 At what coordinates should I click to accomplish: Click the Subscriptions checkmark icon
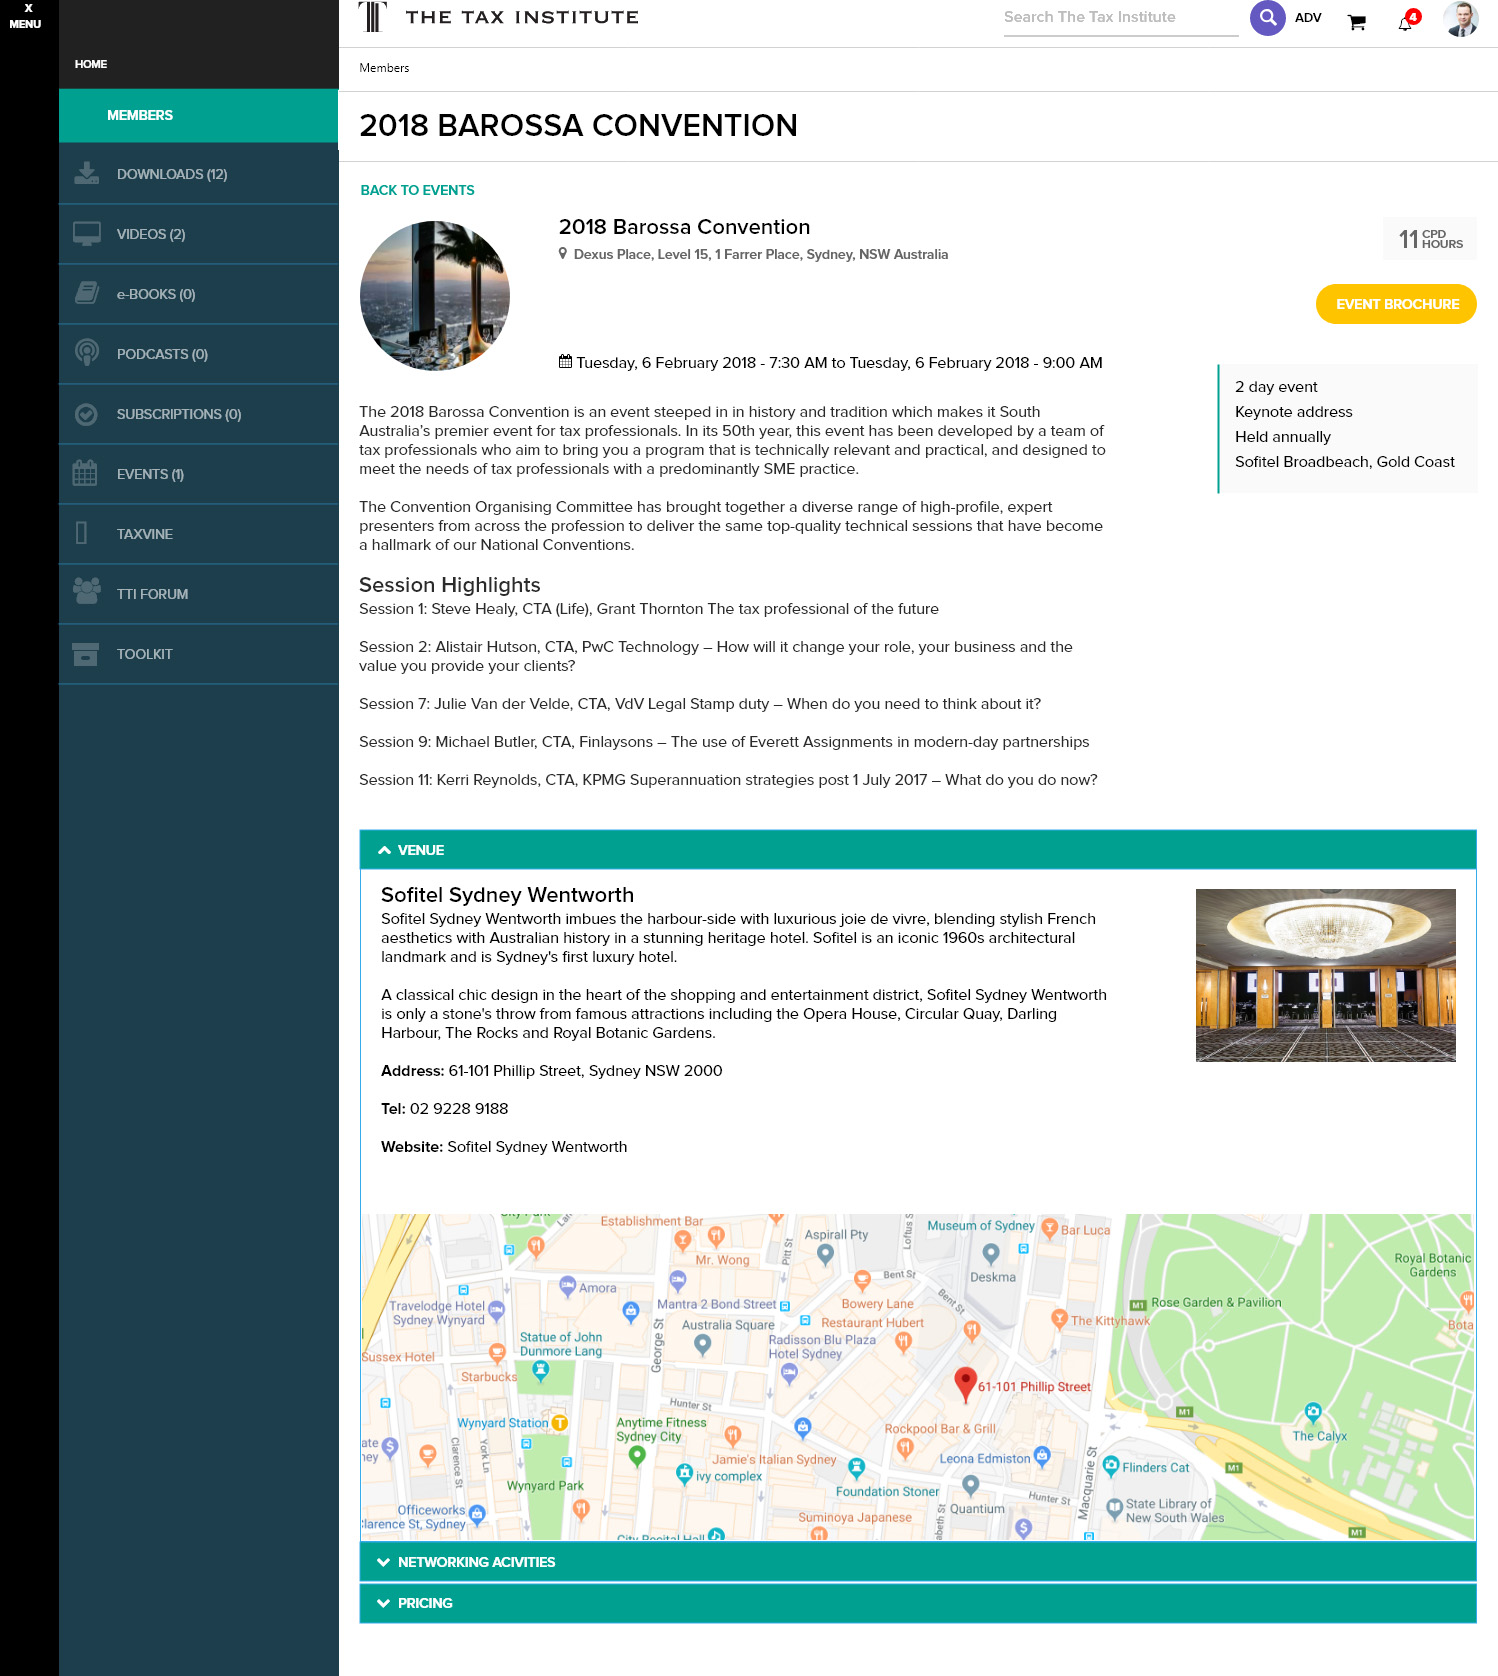[87, 413]
